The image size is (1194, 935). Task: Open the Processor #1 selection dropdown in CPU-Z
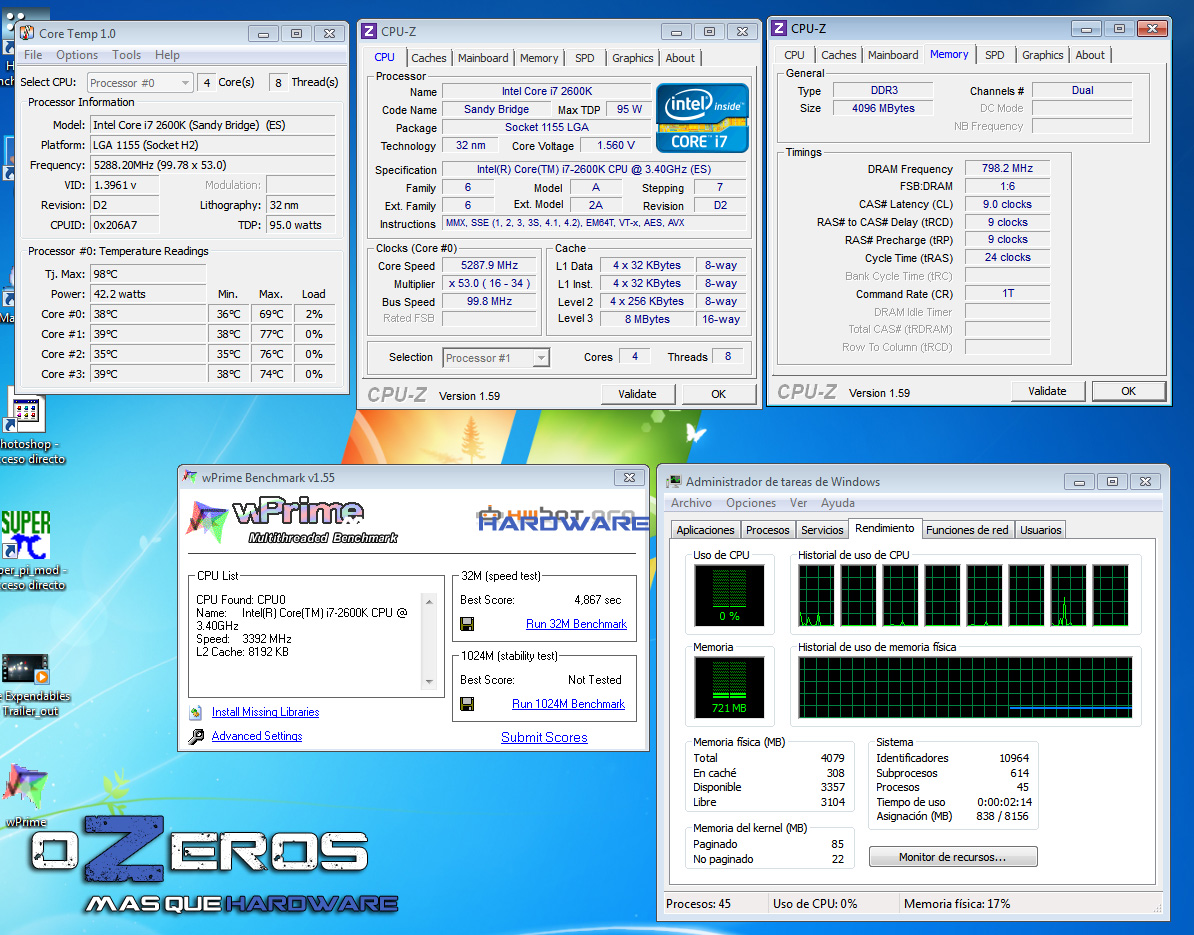point(496,358)
